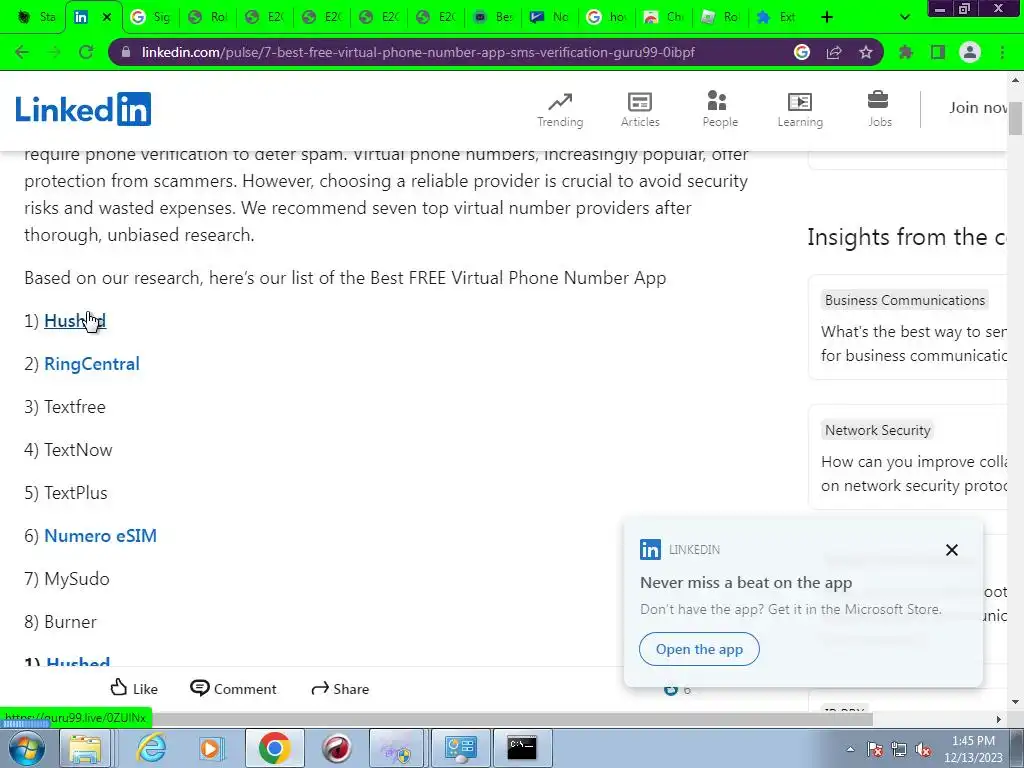The image size is (1024, 768).
Task: Share the article
Action: click(x=340, y=688)
